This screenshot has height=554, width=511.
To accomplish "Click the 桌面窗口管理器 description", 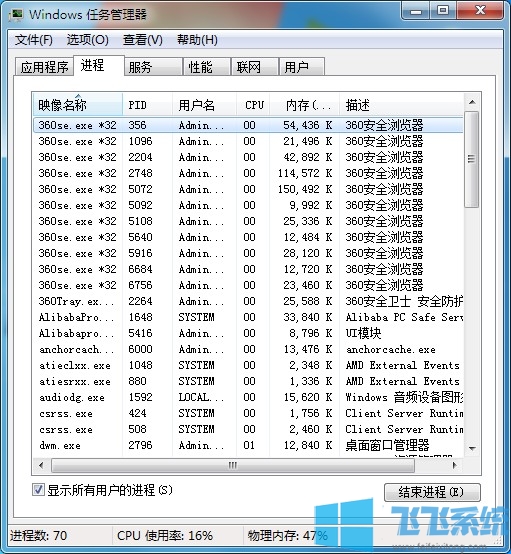I will (387, 445).
